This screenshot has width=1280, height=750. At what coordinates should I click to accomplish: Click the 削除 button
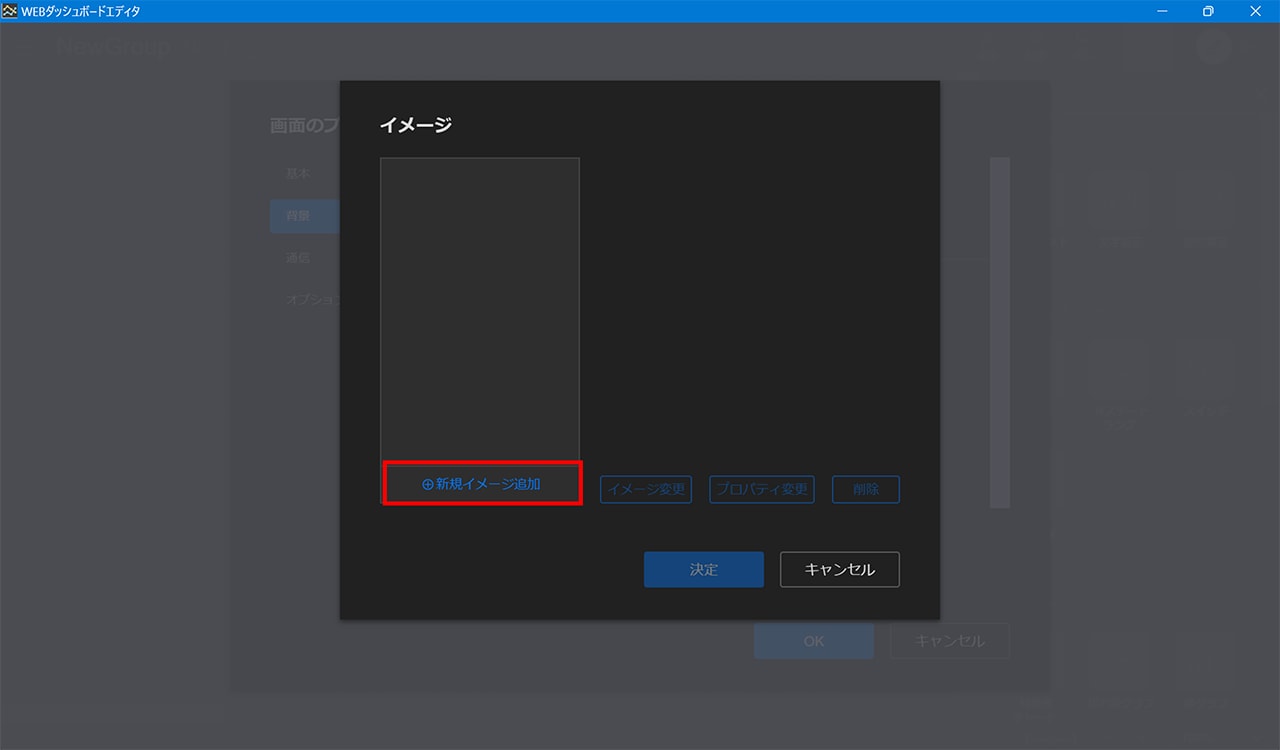click(865, 489)
